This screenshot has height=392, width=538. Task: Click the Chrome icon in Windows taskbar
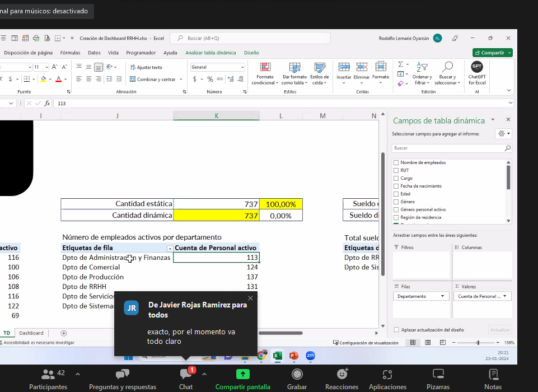coord(261,356)
